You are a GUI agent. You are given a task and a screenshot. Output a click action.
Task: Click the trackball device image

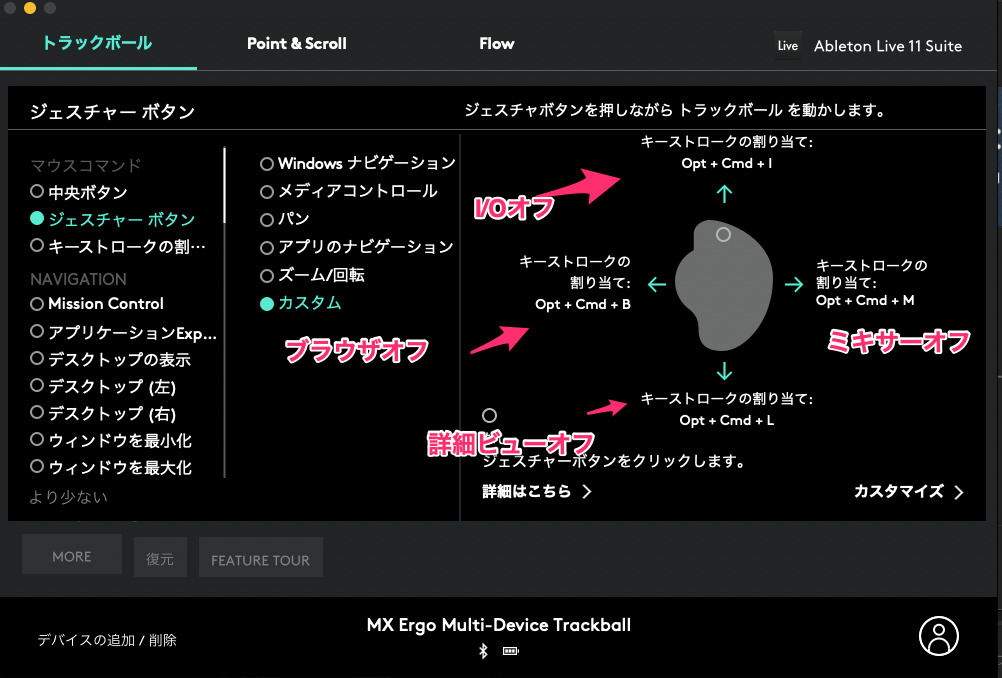tap(724, 285)
